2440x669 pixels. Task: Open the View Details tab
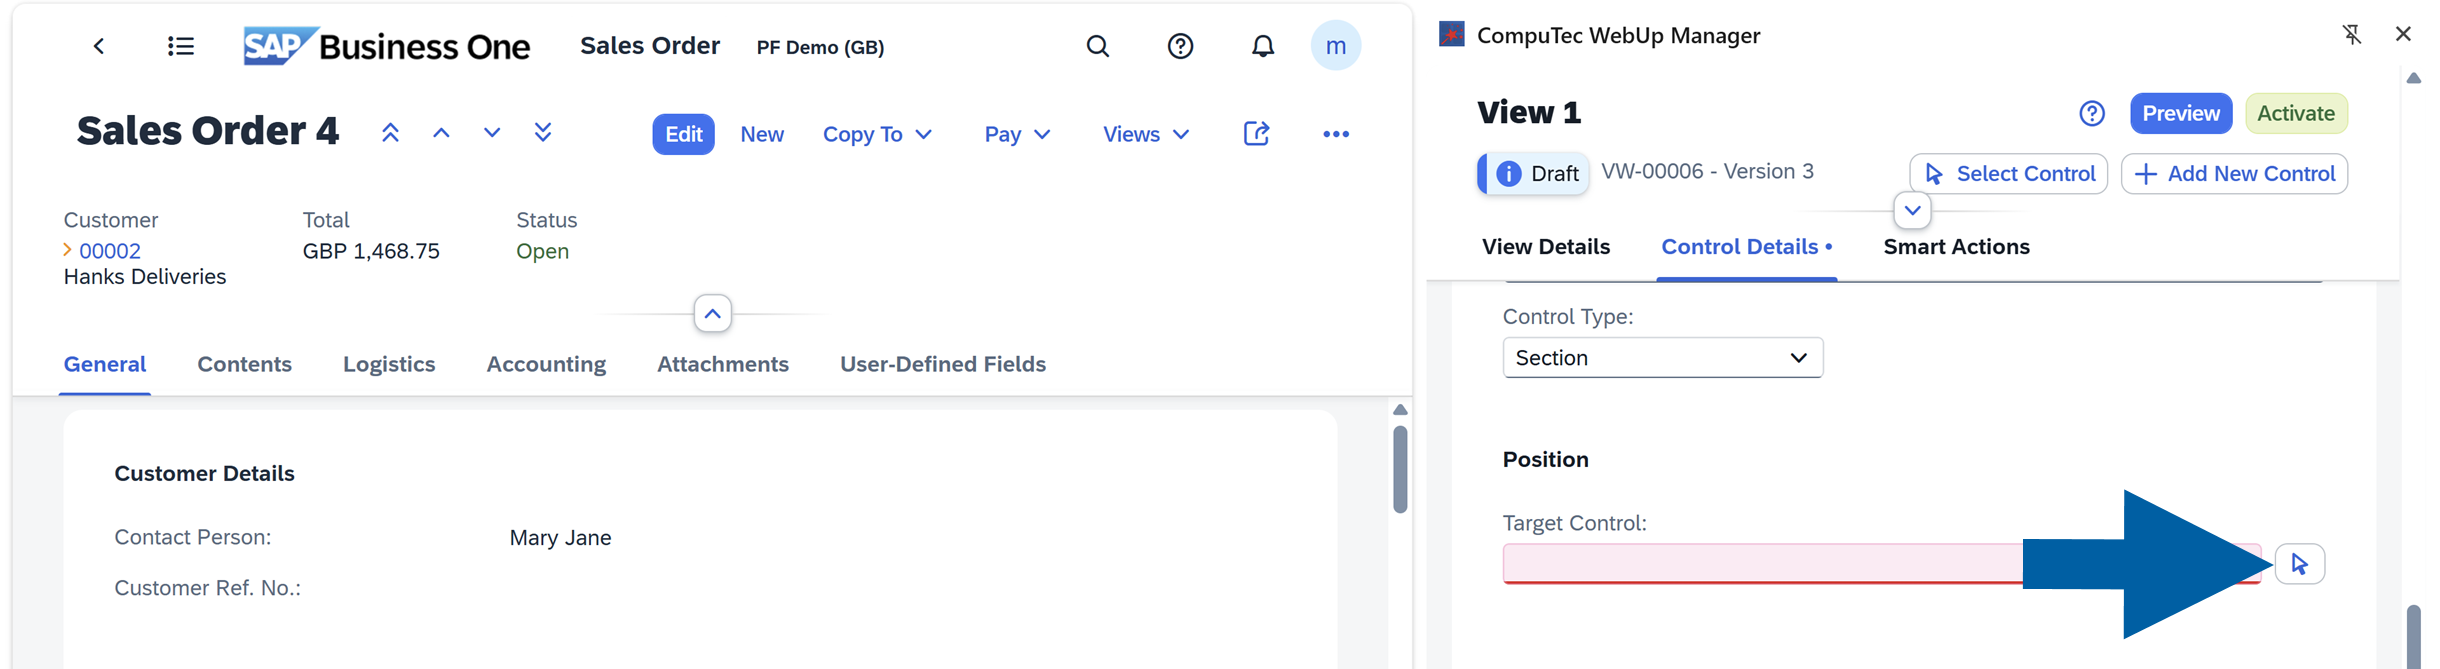[1546, 247]
